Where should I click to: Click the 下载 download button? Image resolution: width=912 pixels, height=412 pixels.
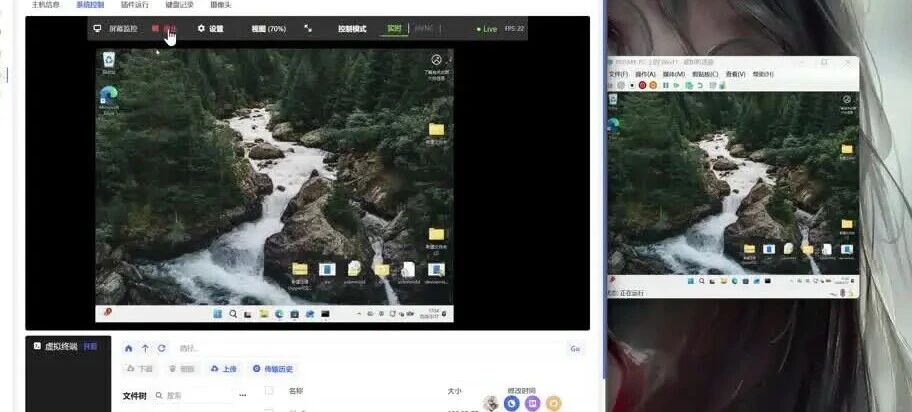(x=140, y=369)
